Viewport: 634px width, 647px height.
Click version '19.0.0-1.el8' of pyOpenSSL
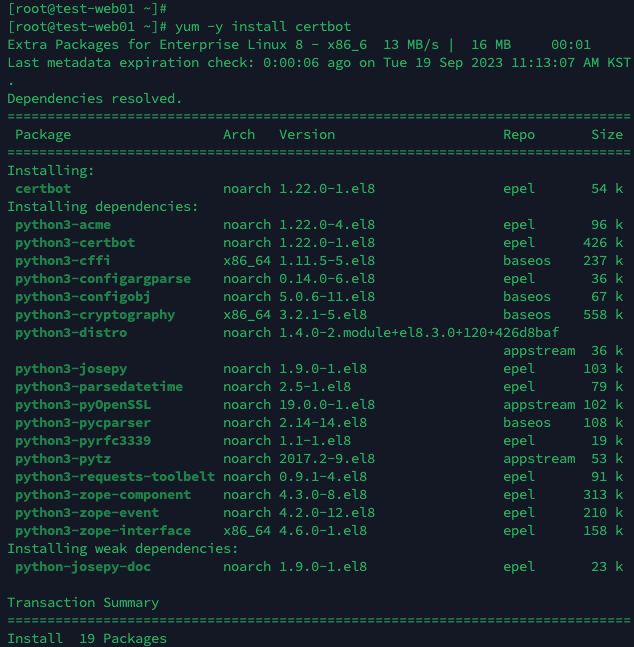click(327, 405)
